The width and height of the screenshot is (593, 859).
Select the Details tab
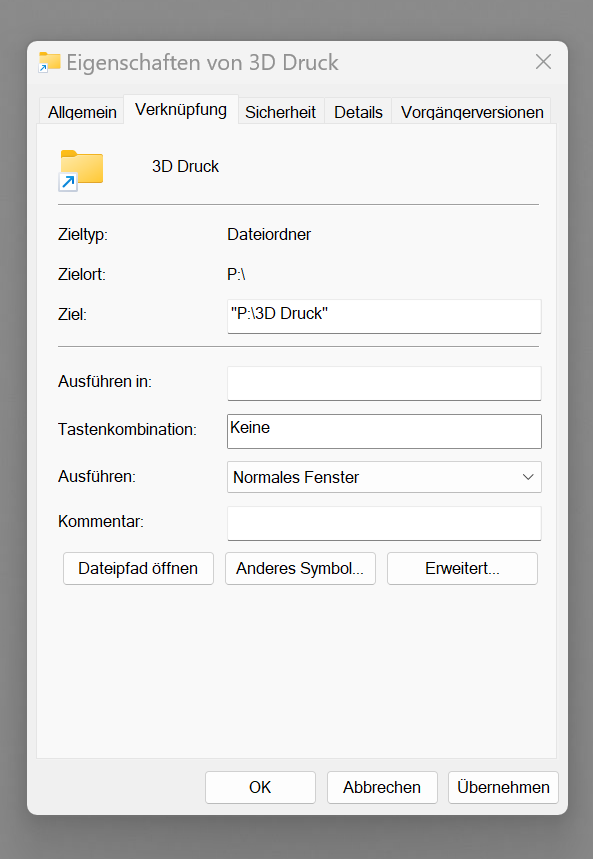click(357, 112)
